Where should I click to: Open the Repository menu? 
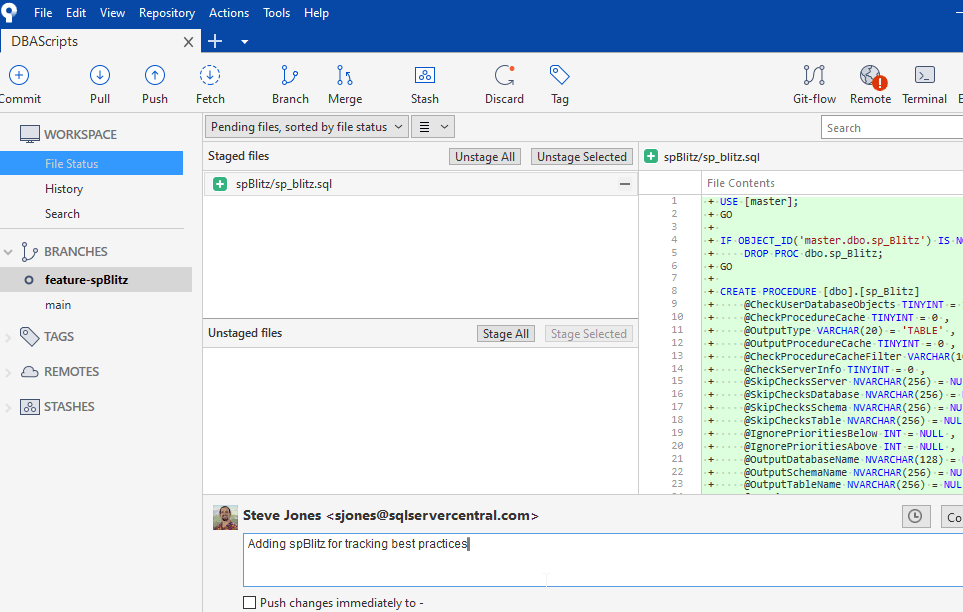167,13
